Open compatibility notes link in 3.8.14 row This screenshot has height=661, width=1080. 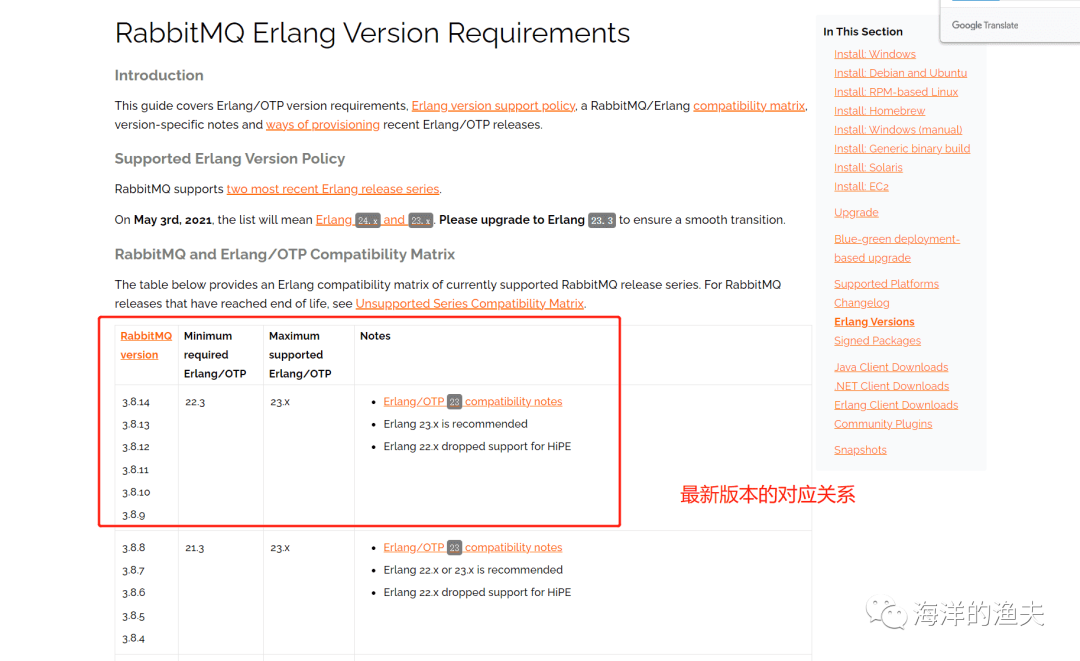pyautogui.click(x=472, y=401)
